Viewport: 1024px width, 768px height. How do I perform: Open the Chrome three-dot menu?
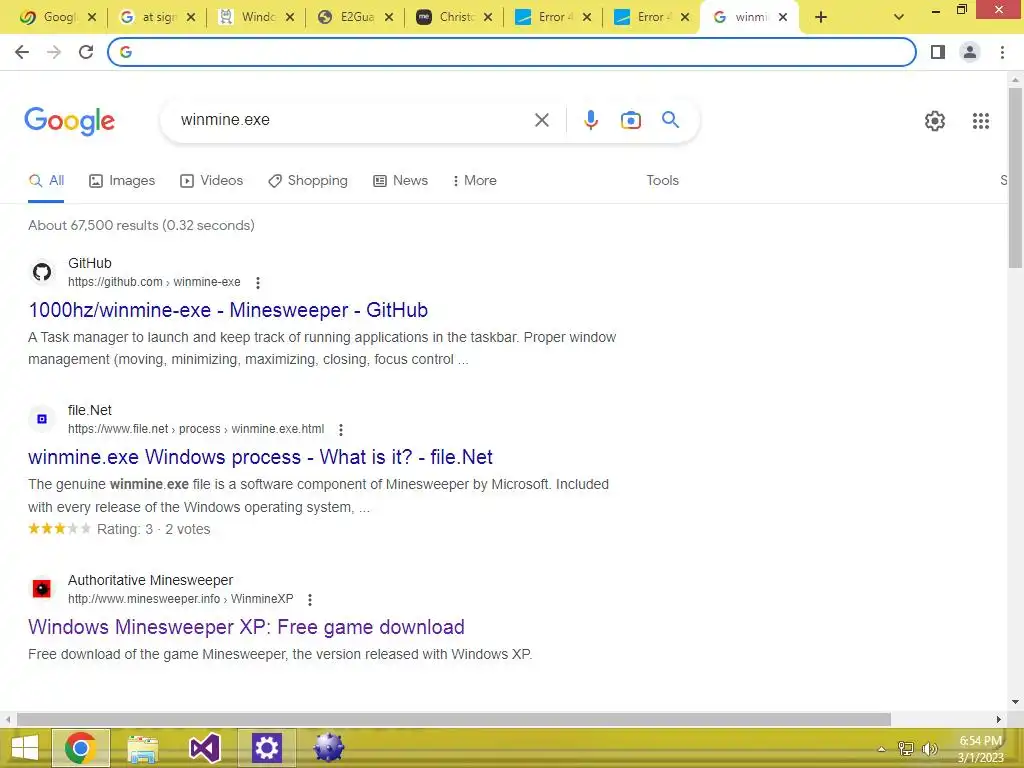[x=1002, y=52]
